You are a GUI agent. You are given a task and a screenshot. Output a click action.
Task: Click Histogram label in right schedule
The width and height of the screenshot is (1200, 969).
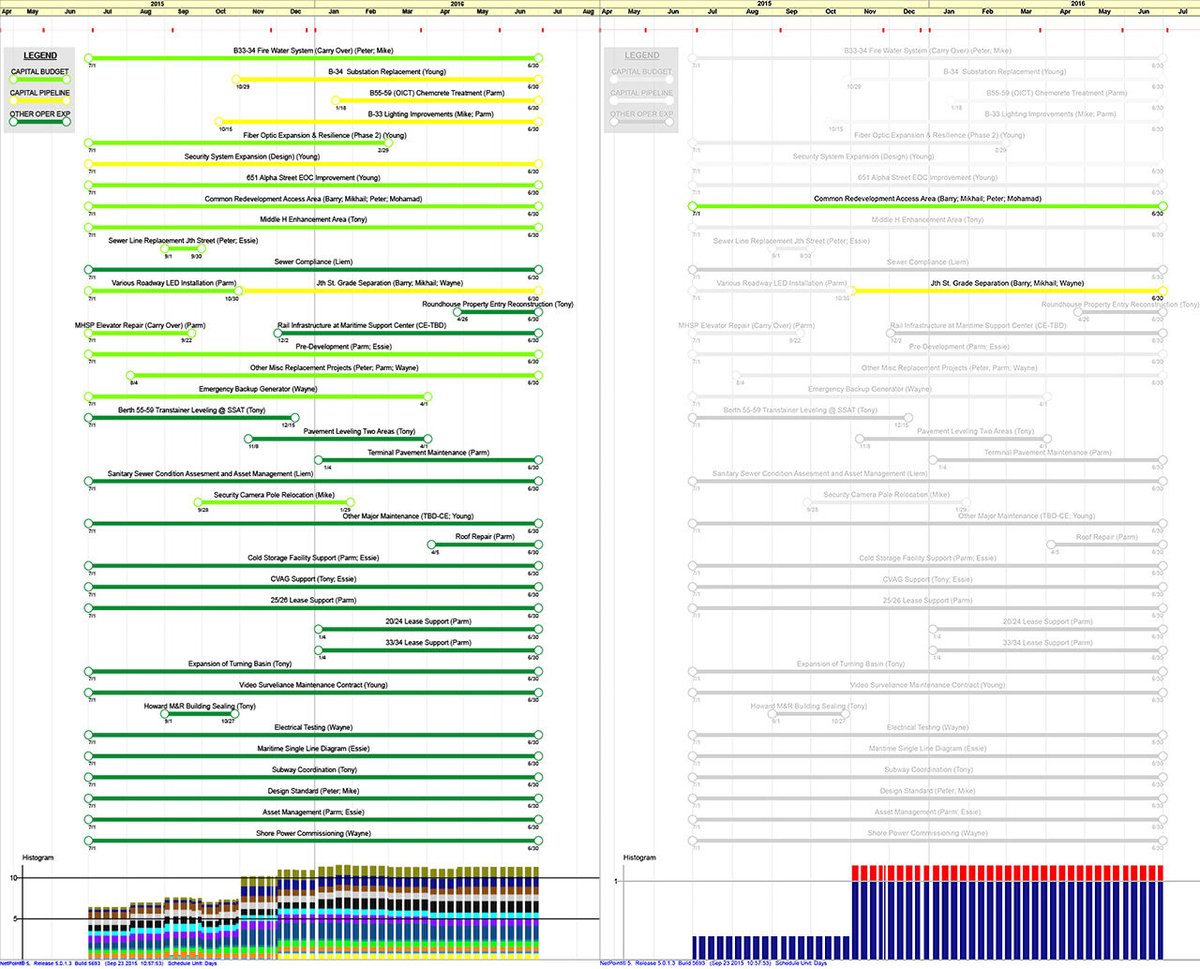tap(640, 858)
